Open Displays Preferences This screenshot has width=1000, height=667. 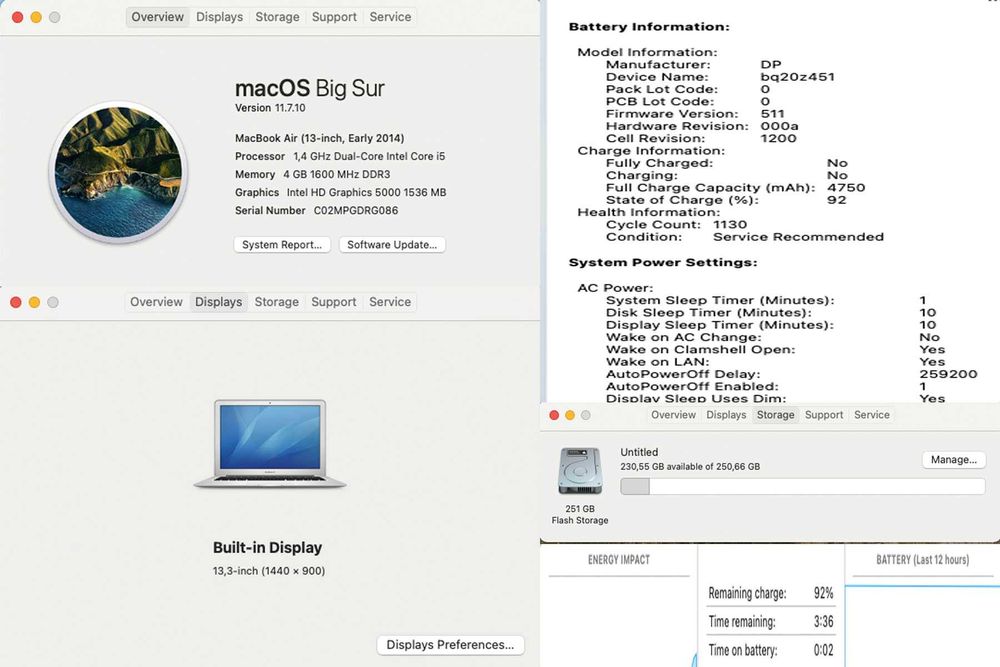click(x=450, y=645)
